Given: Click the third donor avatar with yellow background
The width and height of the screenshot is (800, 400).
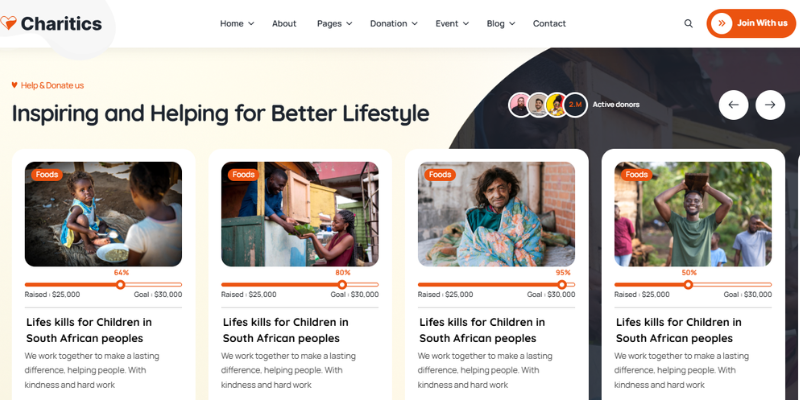Looking at the screenshot, I should coord(557,105).
